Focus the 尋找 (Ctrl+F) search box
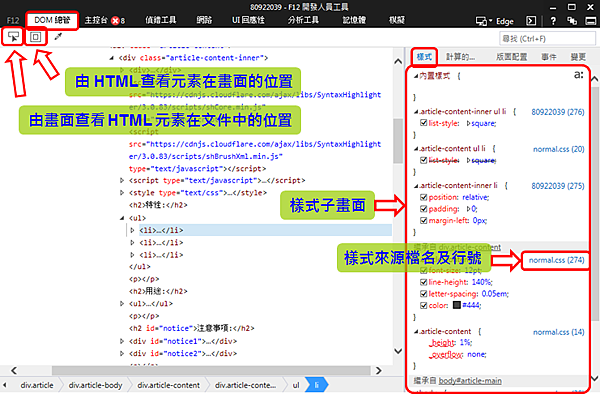 tap(547, 39)
